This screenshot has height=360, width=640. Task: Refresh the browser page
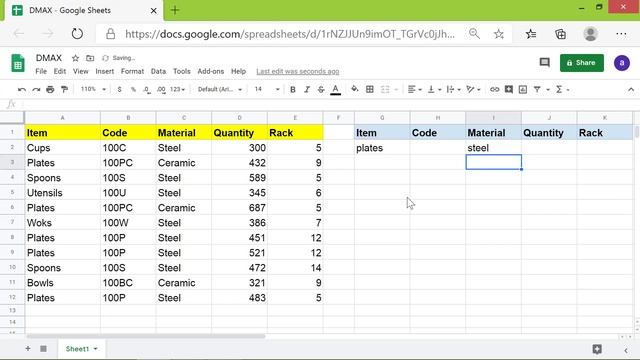point(77,33)
